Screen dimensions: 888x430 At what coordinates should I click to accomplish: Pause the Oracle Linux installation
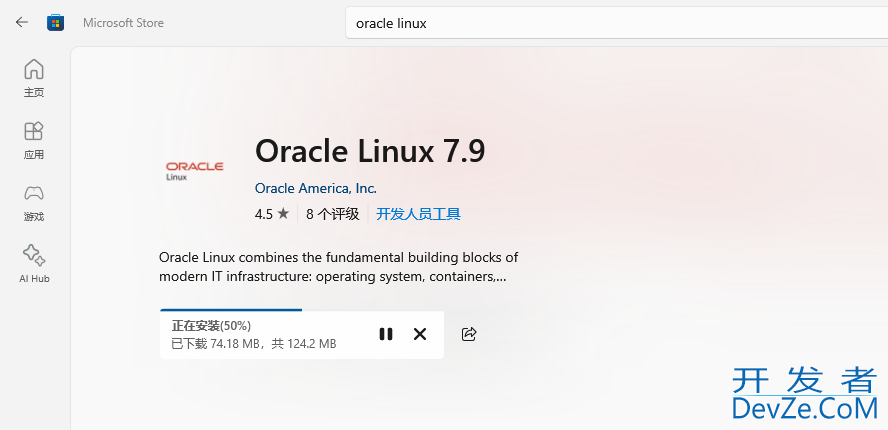pyautogui.click(x=386, y=334)
